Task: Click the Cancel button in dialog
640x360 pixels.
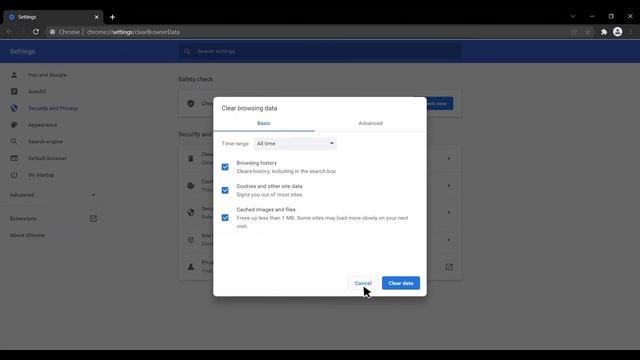Action: coord(362,283)
